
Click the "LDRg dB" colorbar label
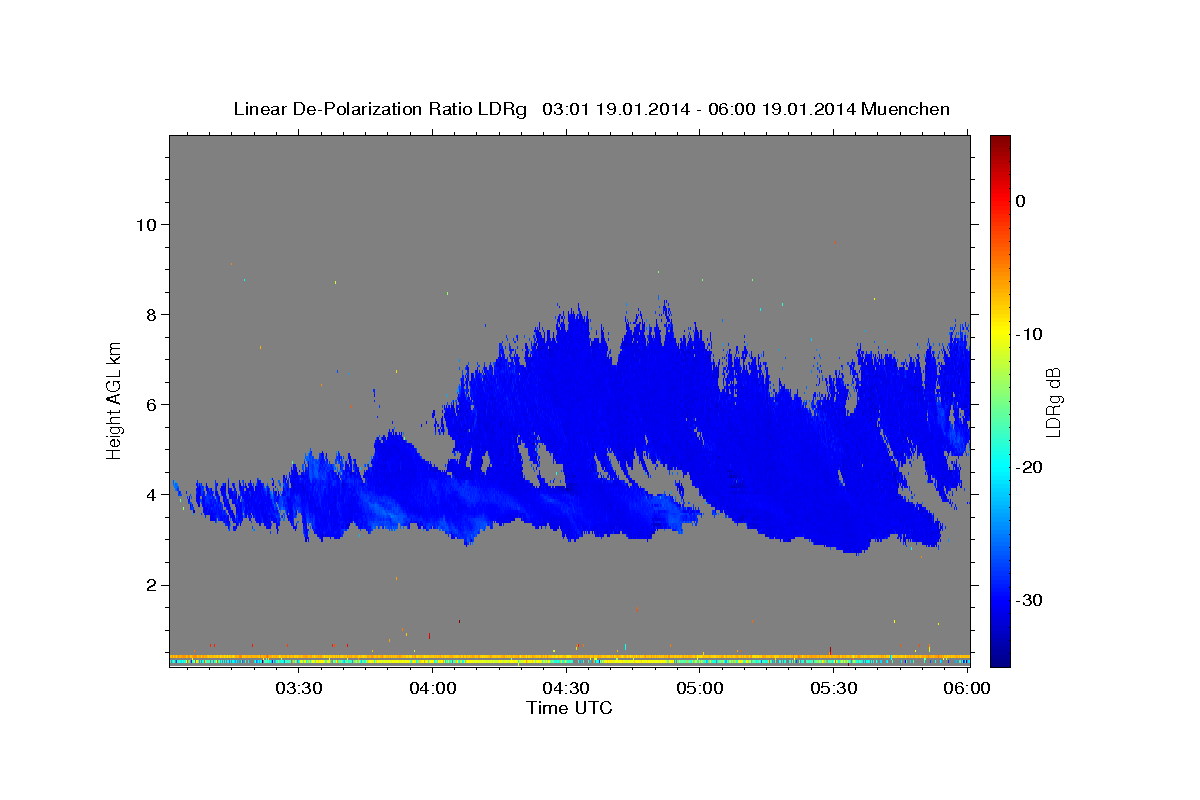[1053, 401]
